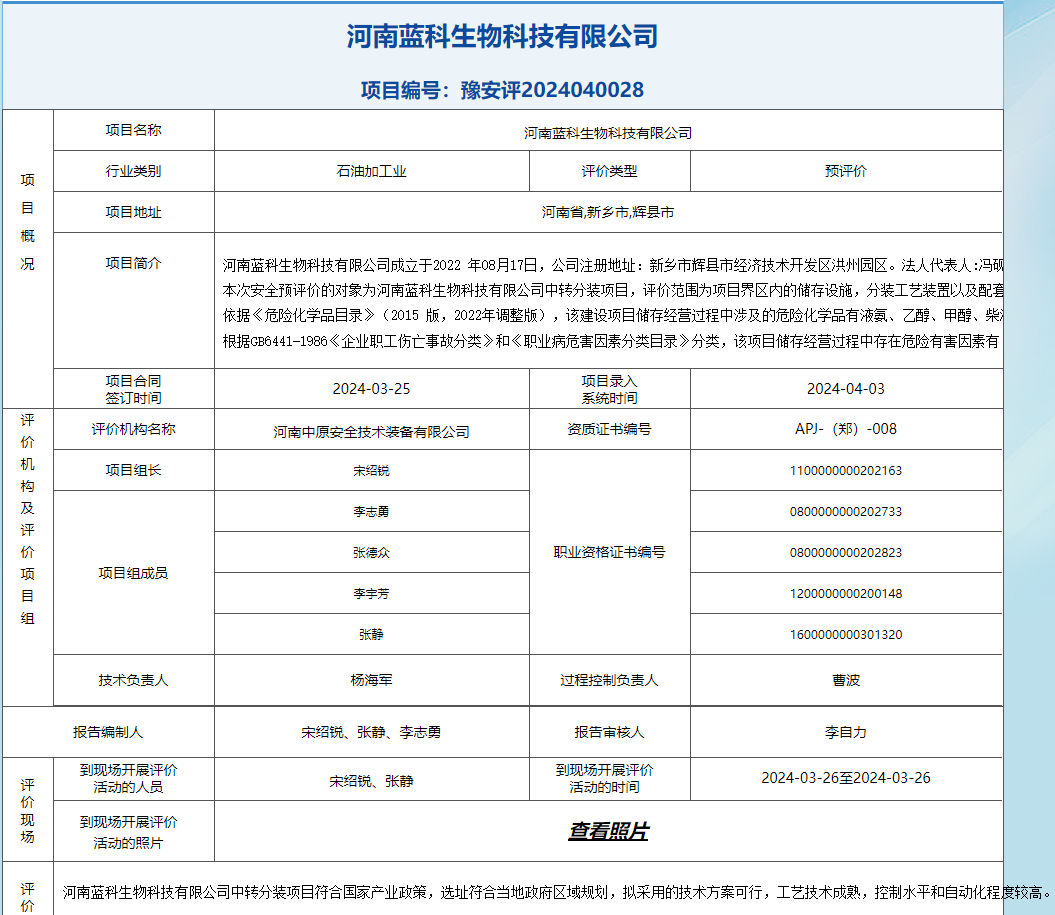Select certificate number 1200000000200148
1055x915 pixels.
coord(846,594)
